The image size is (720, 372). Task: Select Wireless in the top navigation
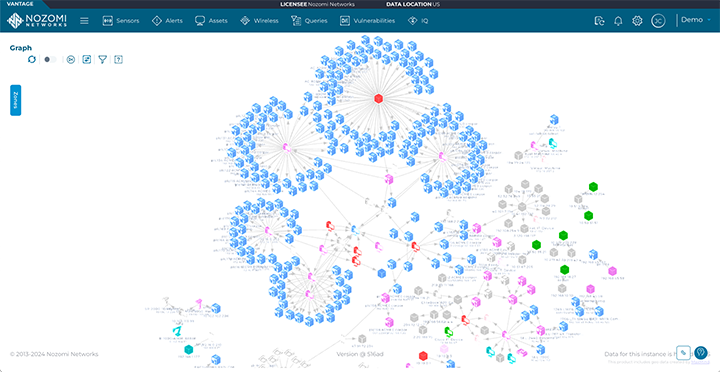[x=259, y=21]
